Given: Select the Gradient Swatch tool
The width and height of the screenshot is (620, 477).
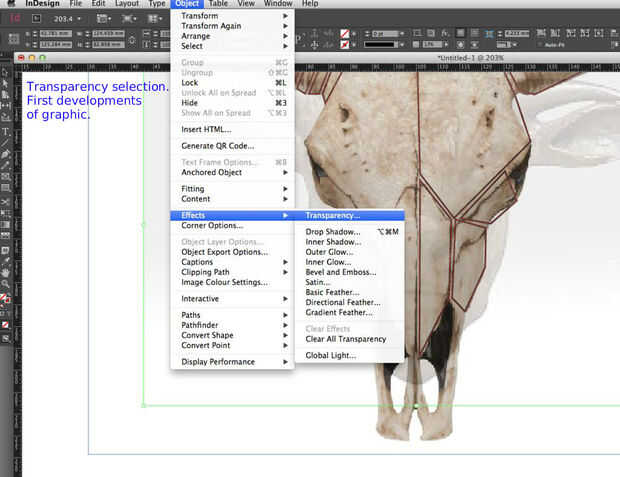Looking at the screenshot, I should click(5, 225).
